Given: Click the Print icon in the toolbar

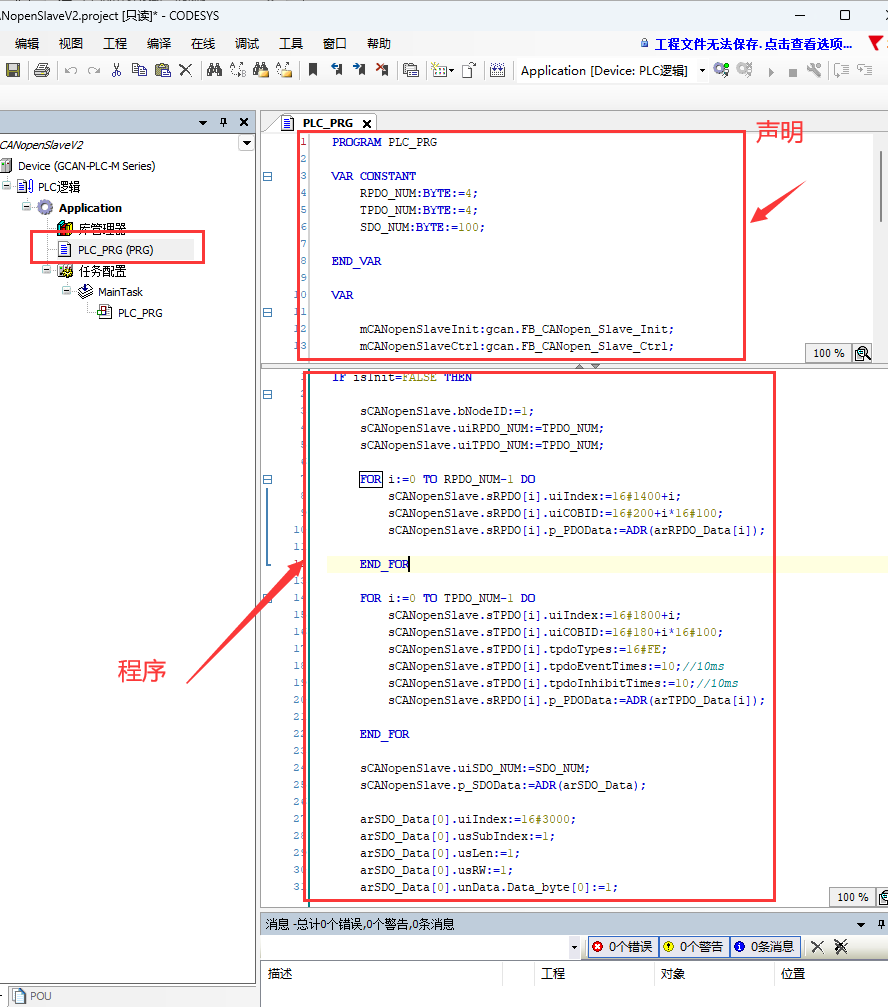Looking at the screenshot, I should click(x=41, y=70).
